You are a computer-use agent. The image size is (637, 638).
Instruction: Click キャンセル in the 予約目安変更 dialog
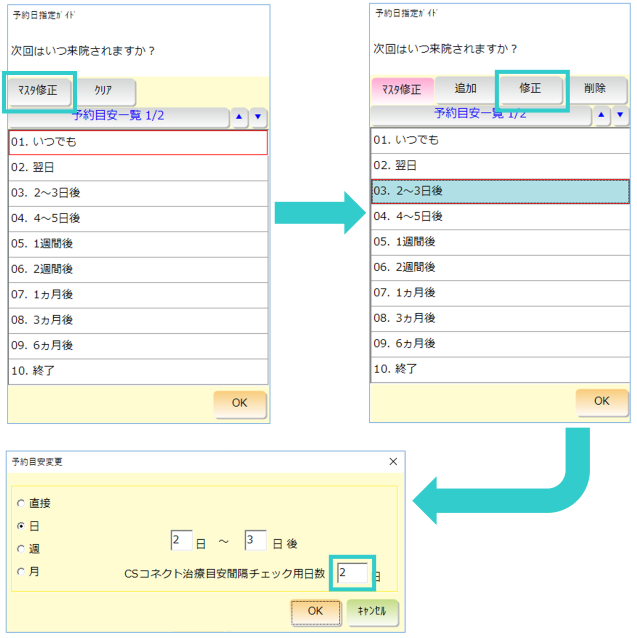(x=372, y=610)
